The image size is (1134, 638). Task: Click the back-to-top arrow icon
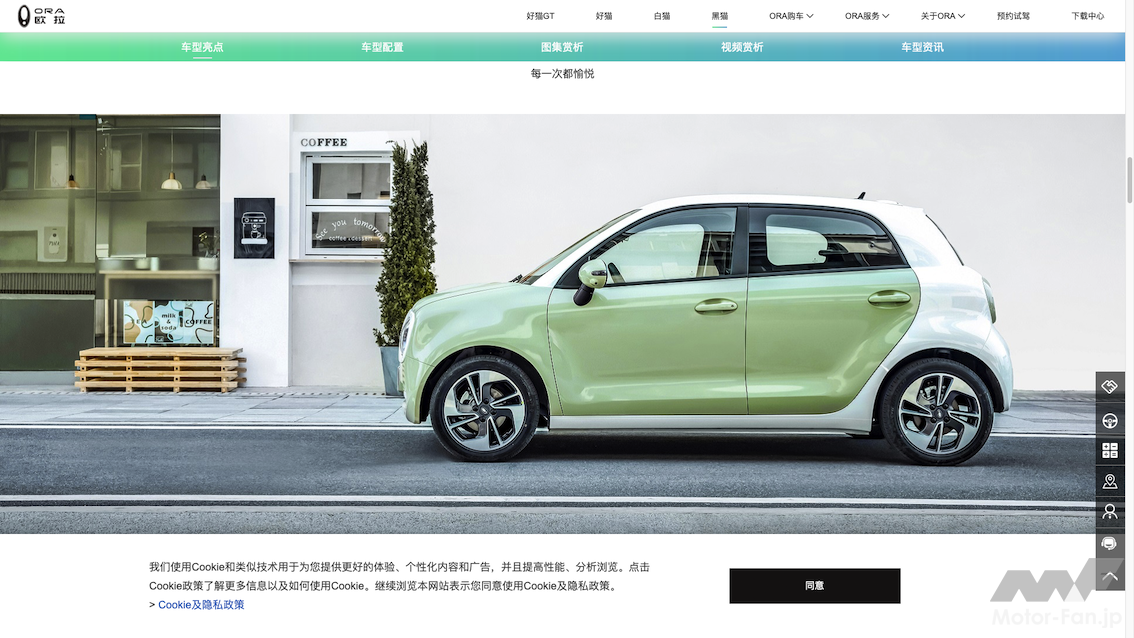pos(1109,575)
